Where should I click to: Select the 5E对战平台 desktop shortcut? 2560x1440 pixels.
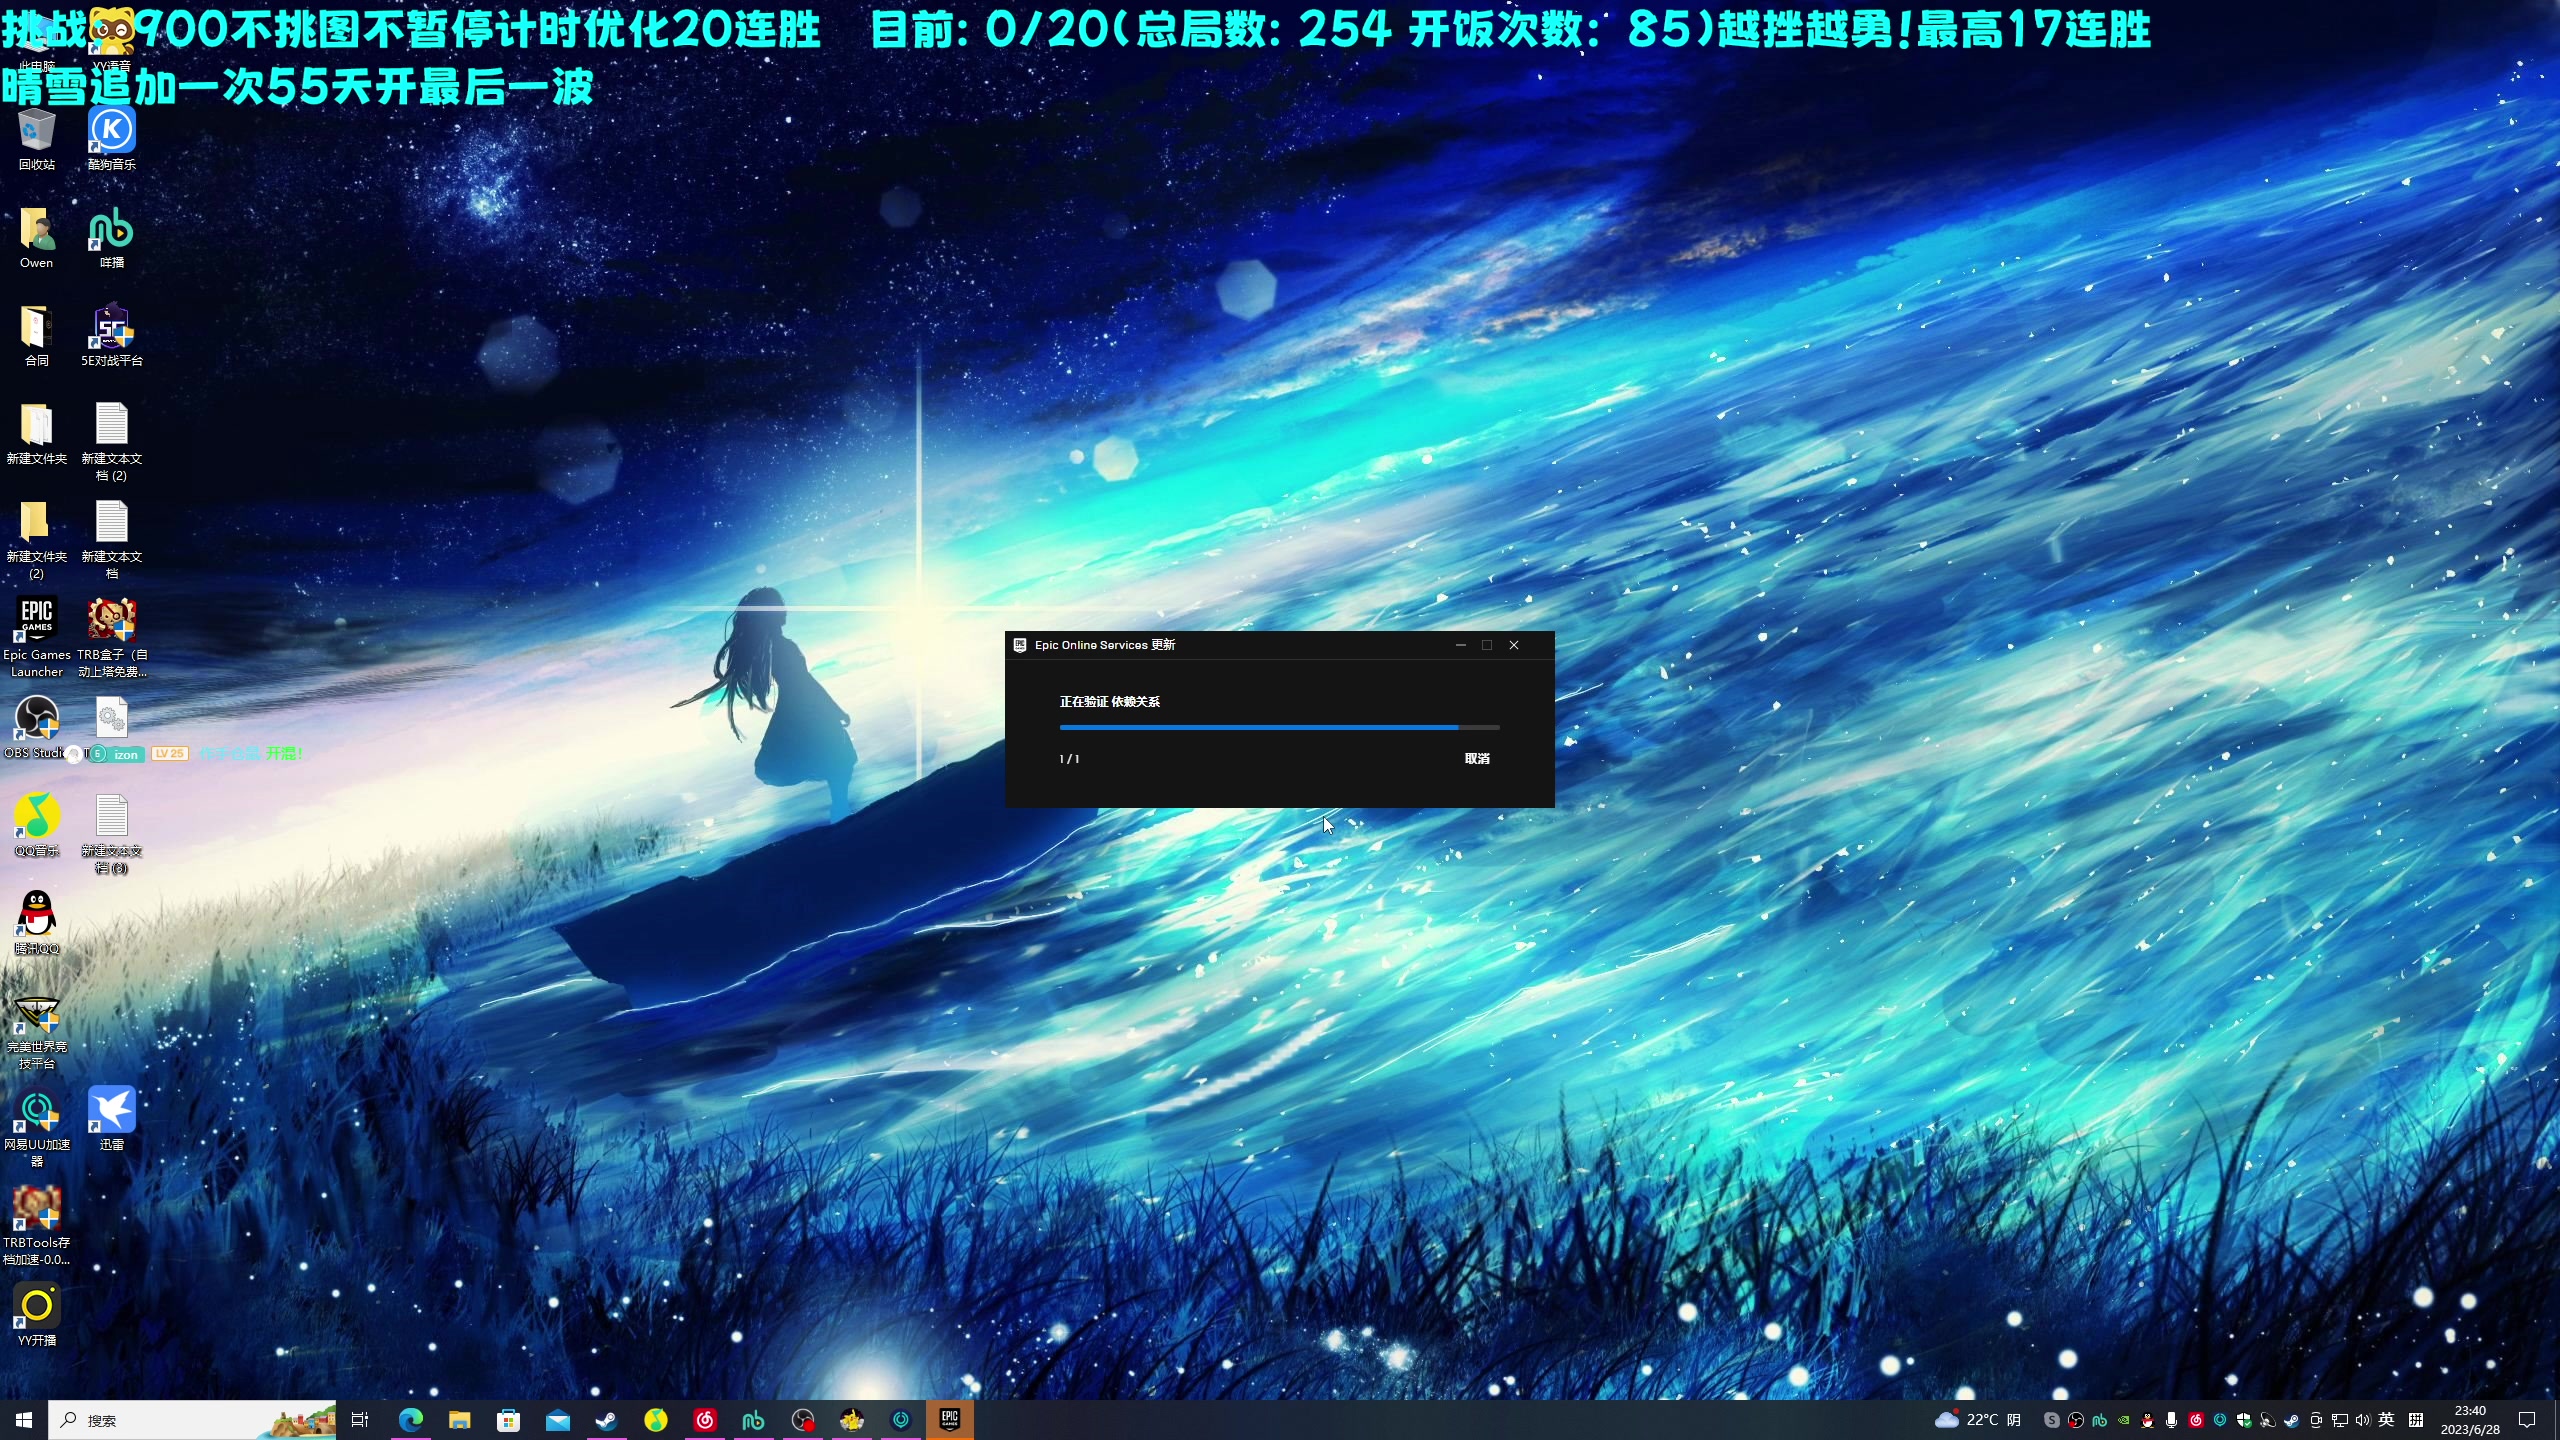(111, 336)
